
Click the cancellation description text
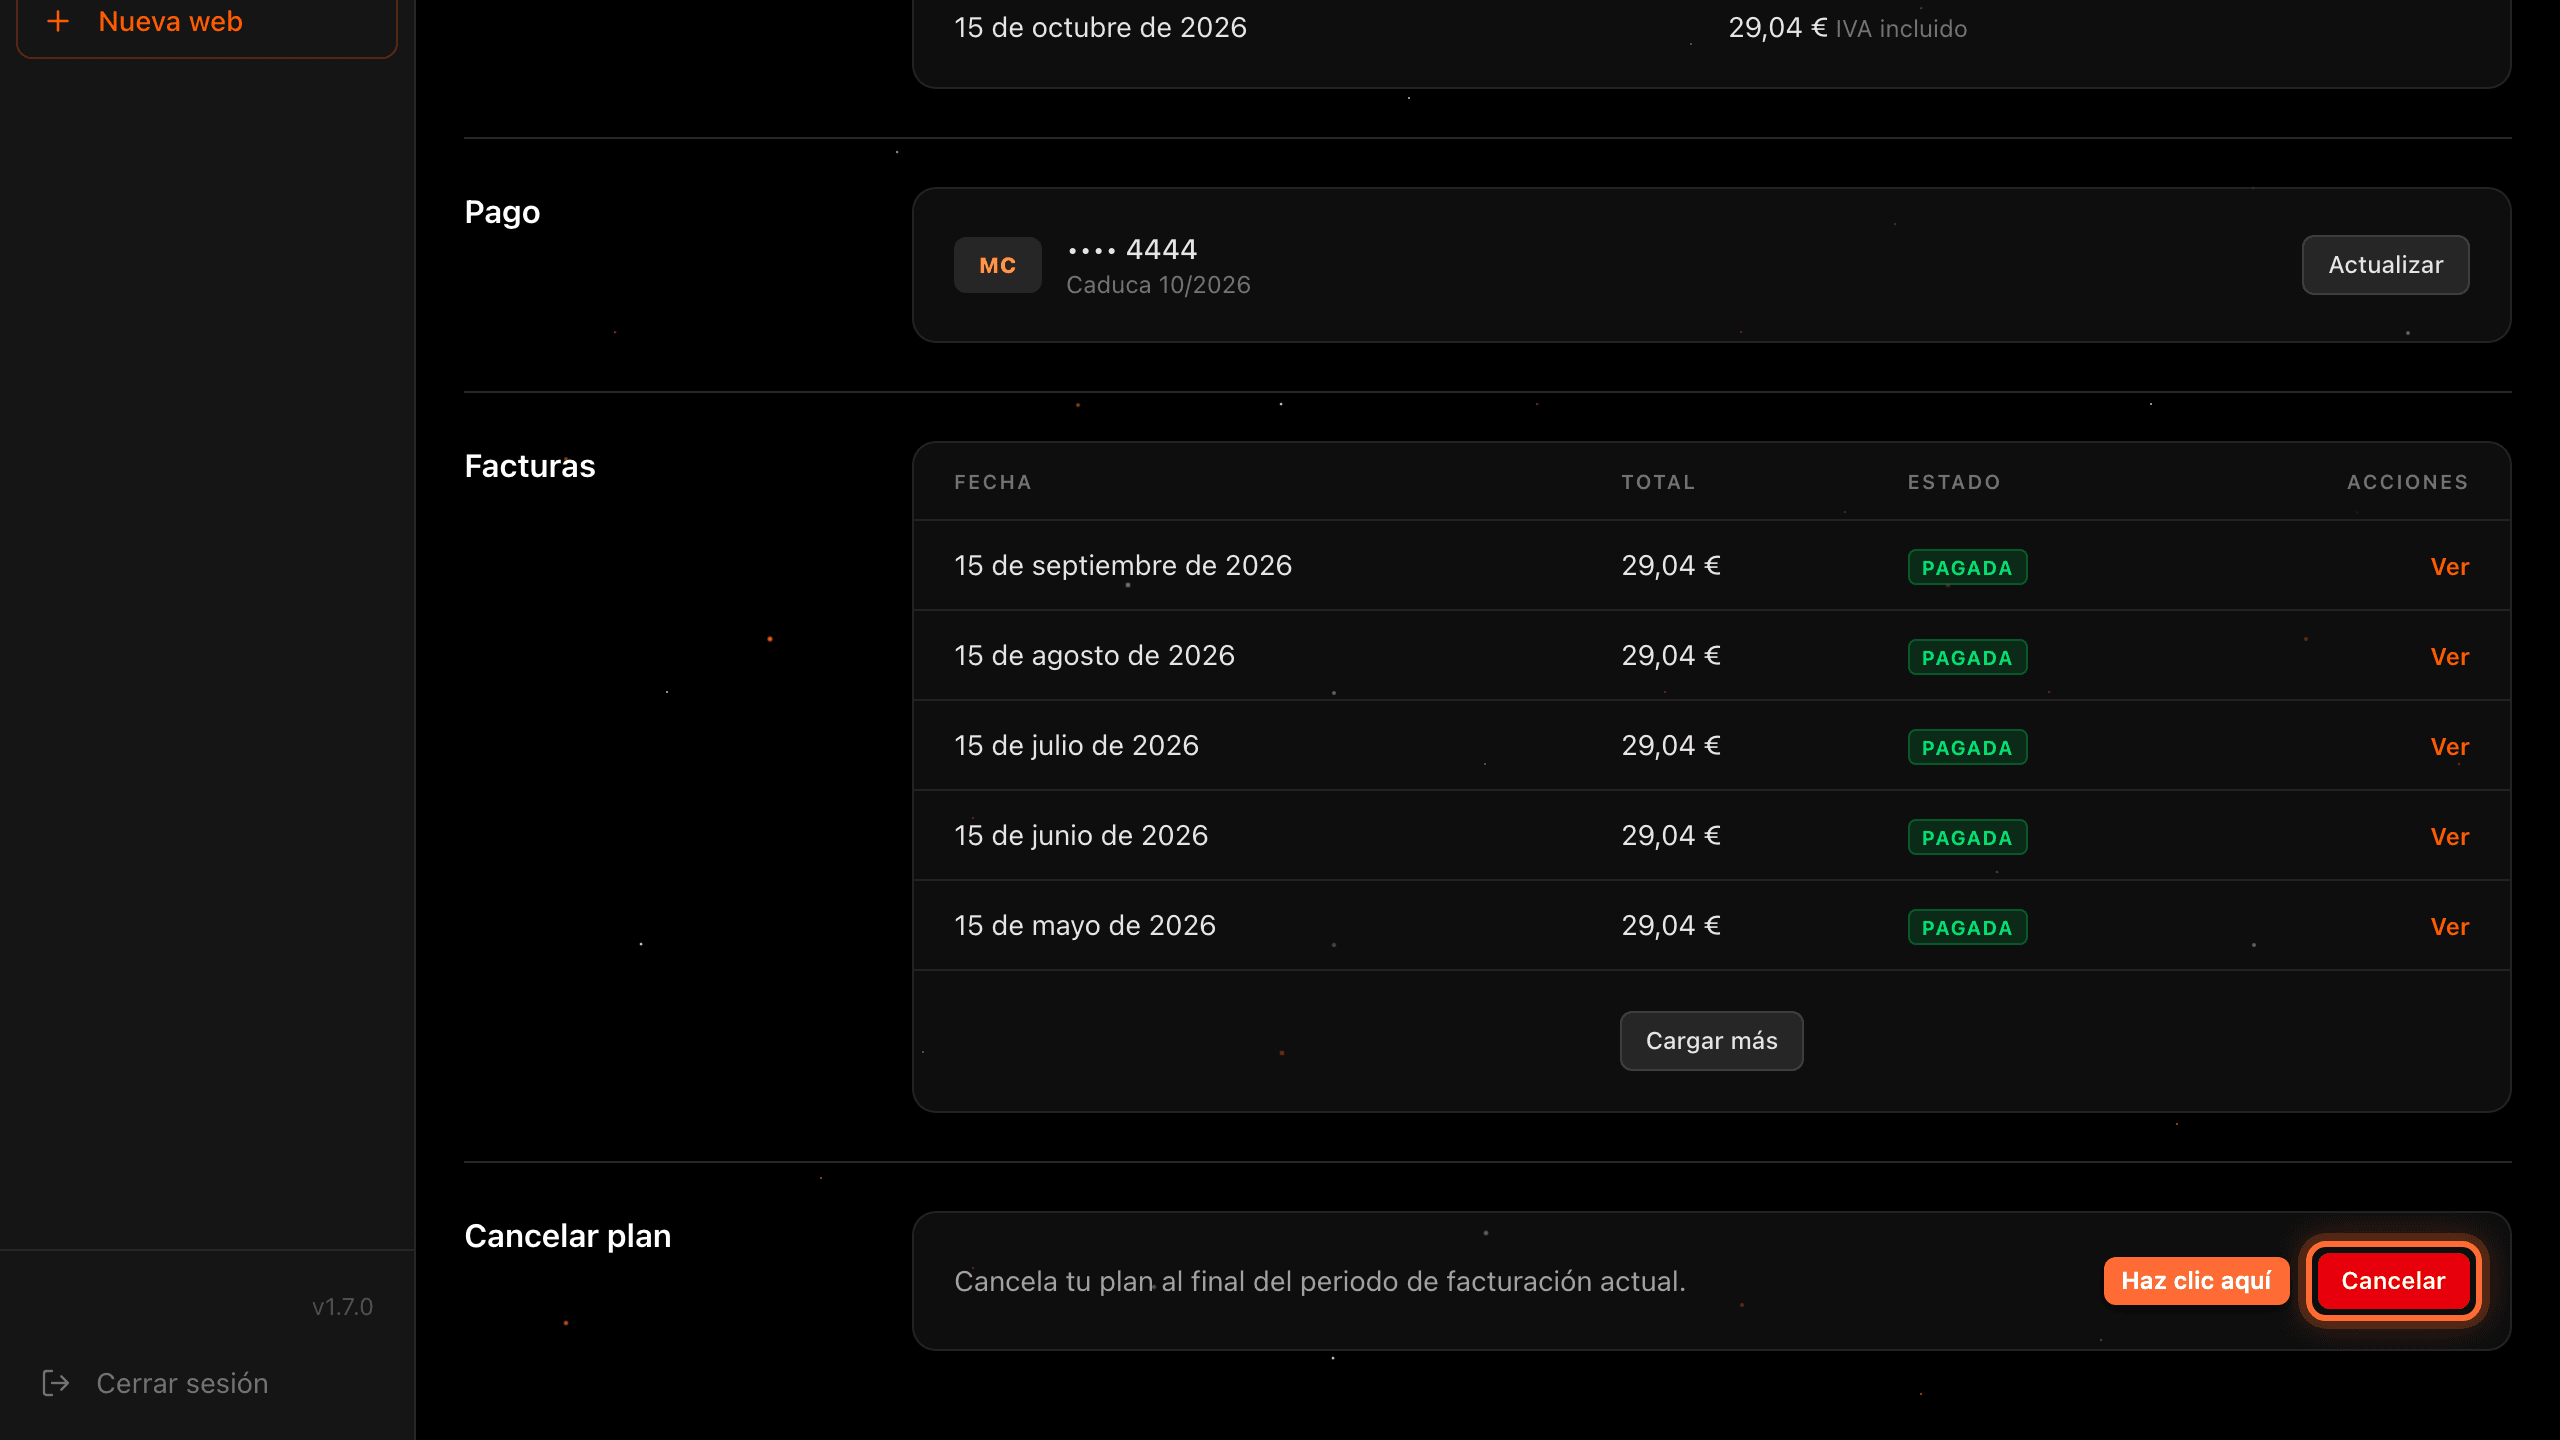point(1320,1281)
